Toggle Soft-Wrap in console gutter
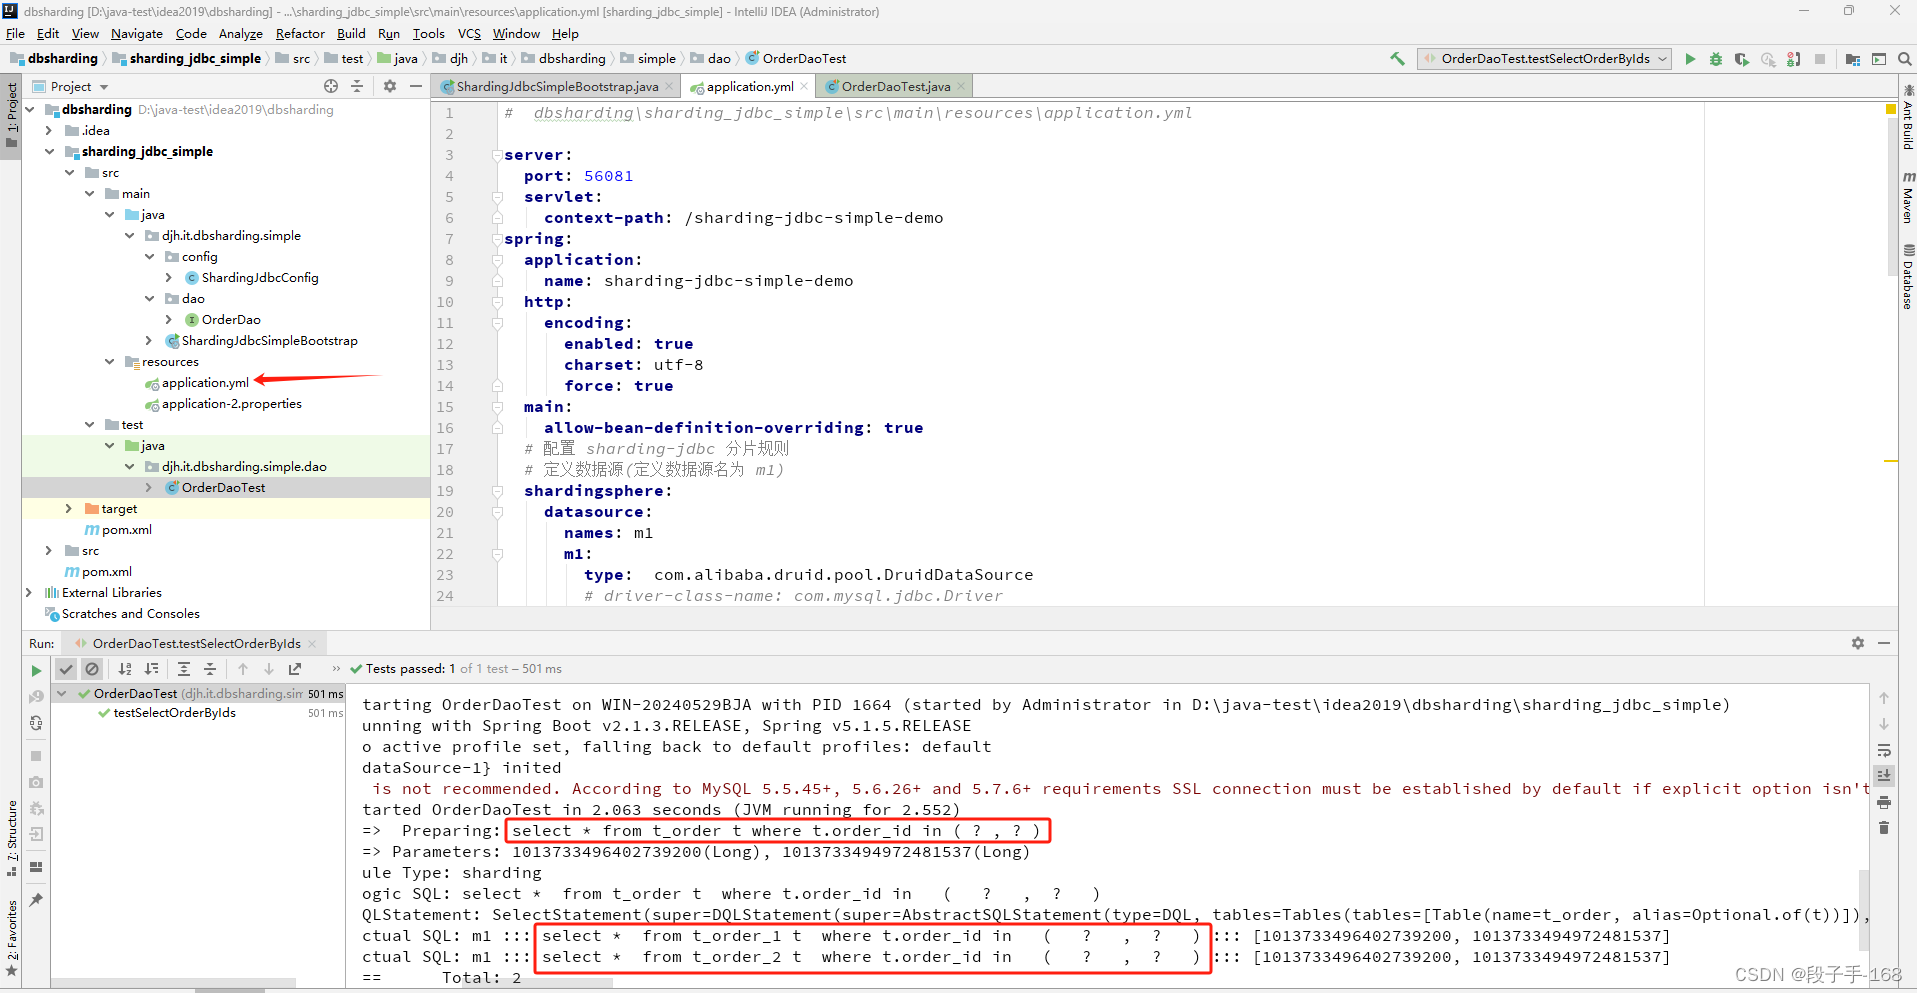Image resolution: width=1917 pixels, height=993 pixels. (1884, 750)
